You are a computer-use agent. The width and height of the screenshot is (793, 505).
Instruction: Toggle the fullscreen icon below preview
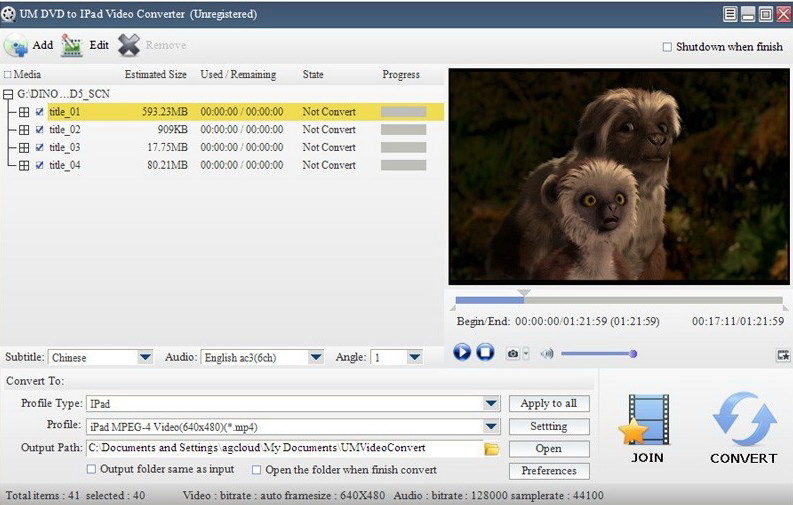[782, 354]
